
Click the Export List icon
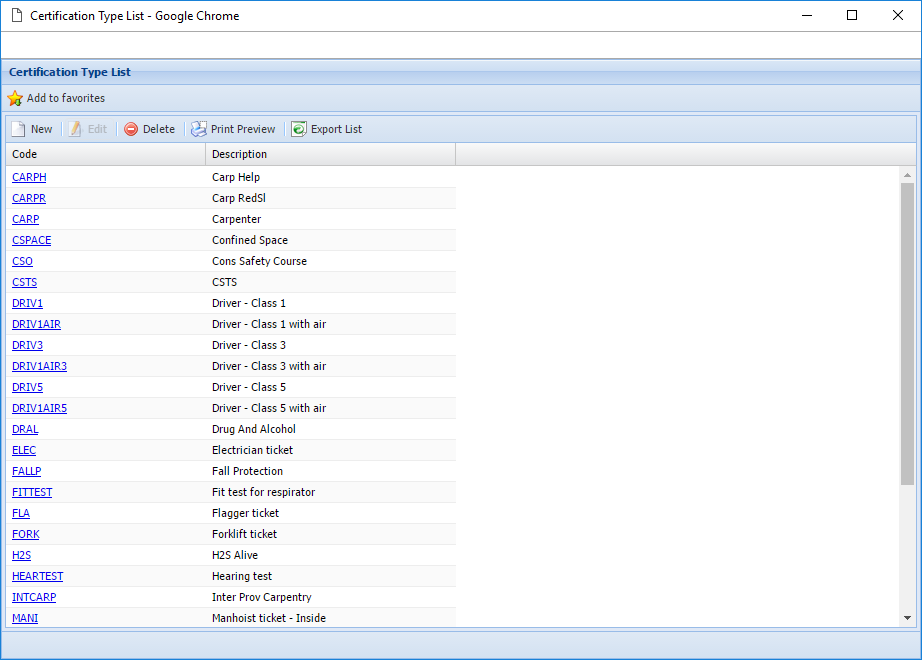click(299, 129)
